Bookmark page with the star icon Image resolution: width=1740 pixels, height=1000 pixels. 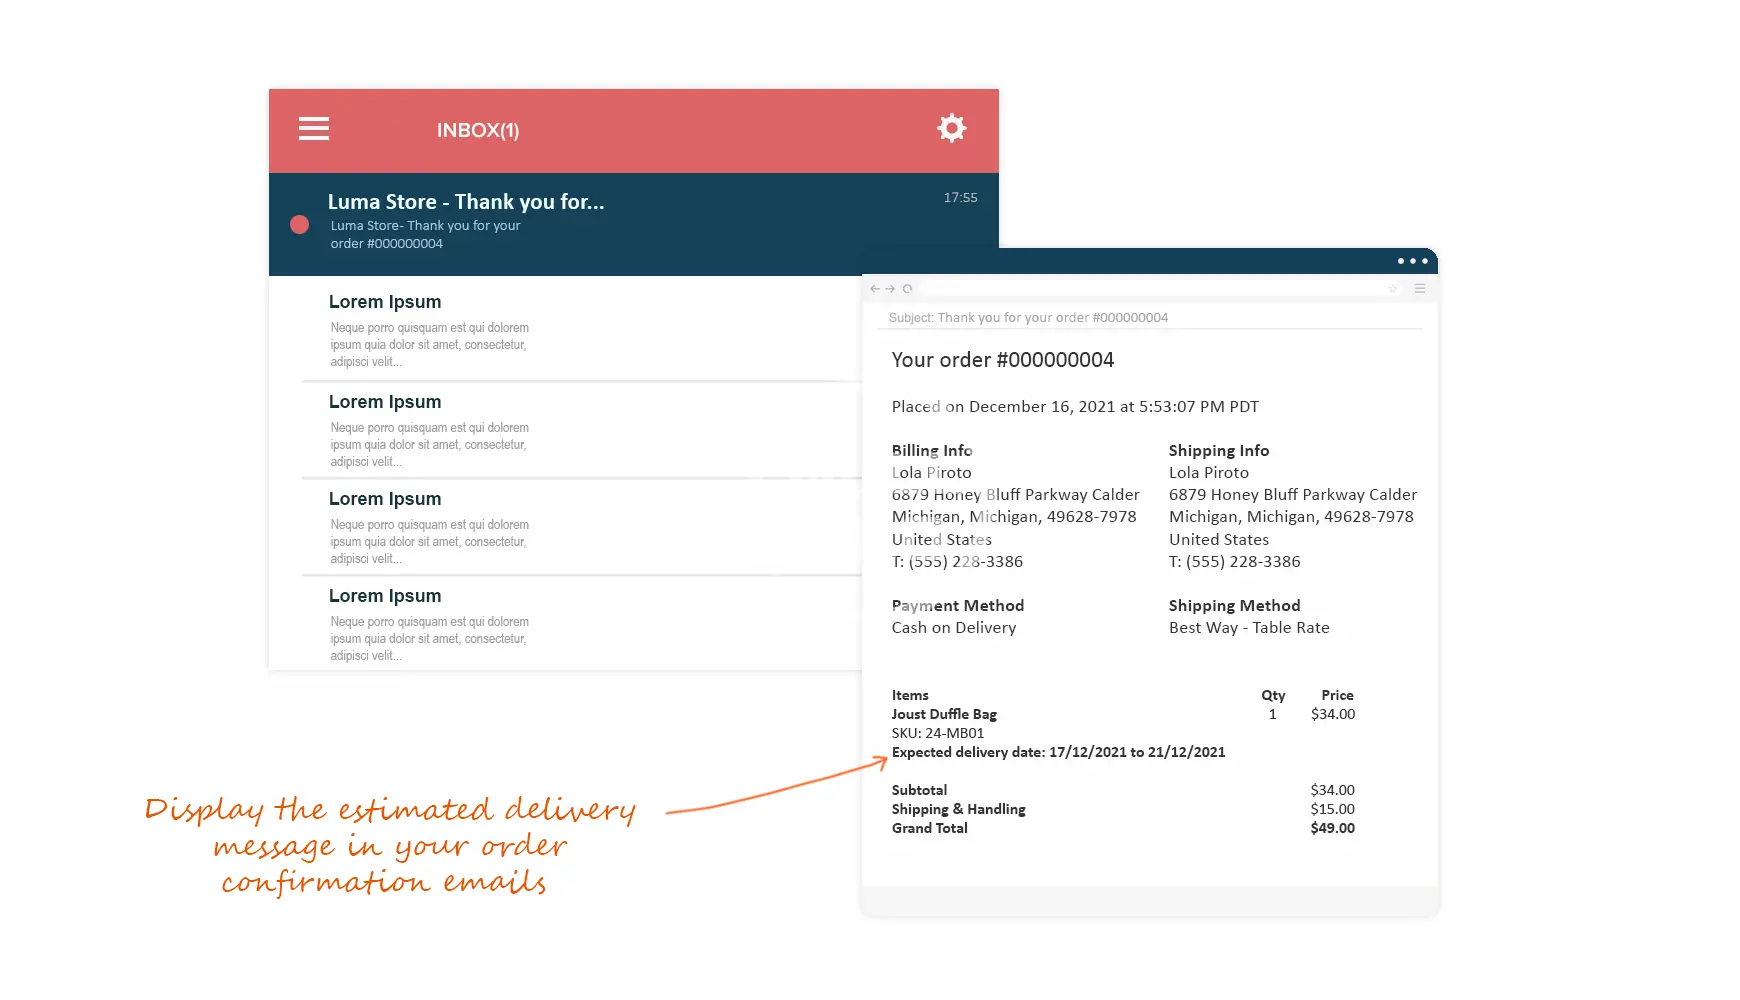click(x=1393, y=289)
